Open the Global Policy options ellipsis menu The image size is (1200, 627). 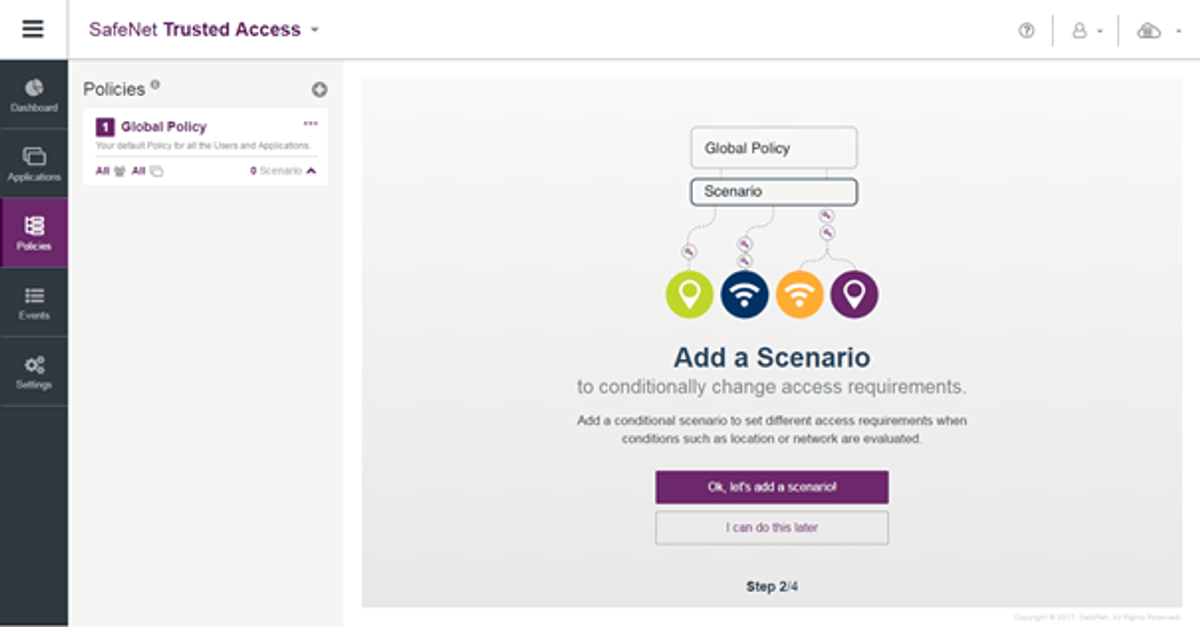coord(310,122)
